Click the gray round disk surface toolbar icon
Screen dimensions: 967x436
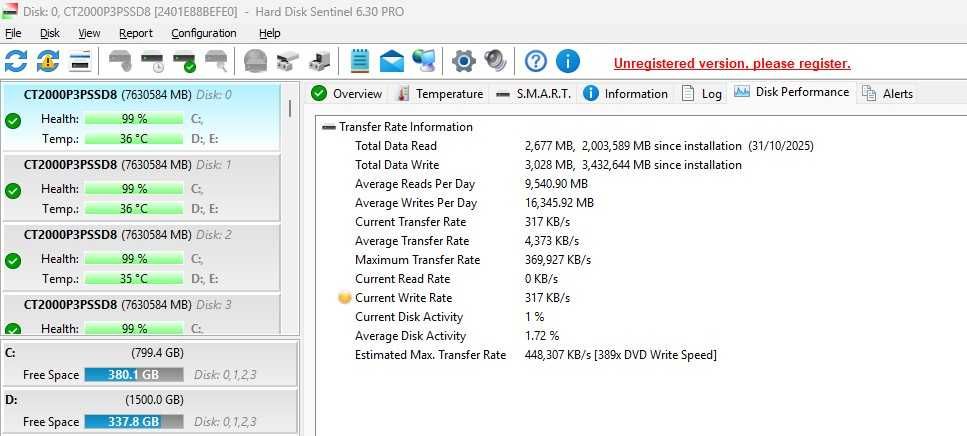[x=255, y=61]
